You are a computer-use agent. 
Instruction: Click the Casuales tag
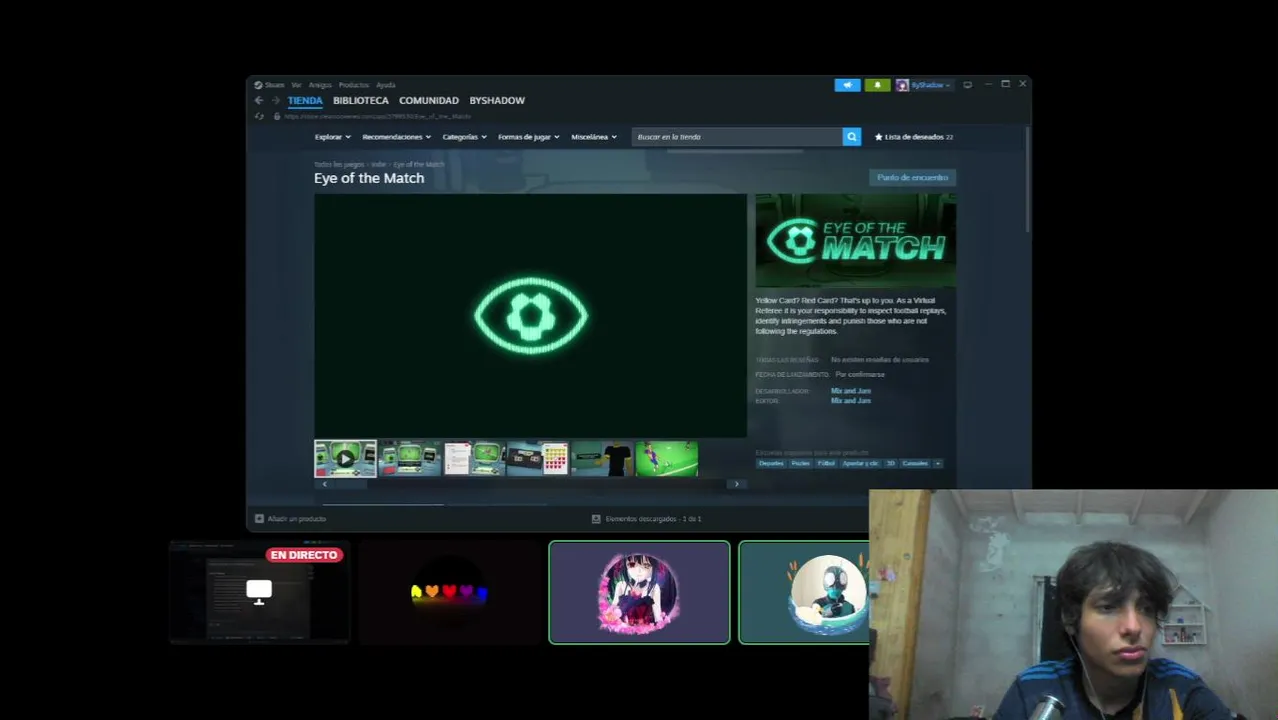tap(915, 464)
